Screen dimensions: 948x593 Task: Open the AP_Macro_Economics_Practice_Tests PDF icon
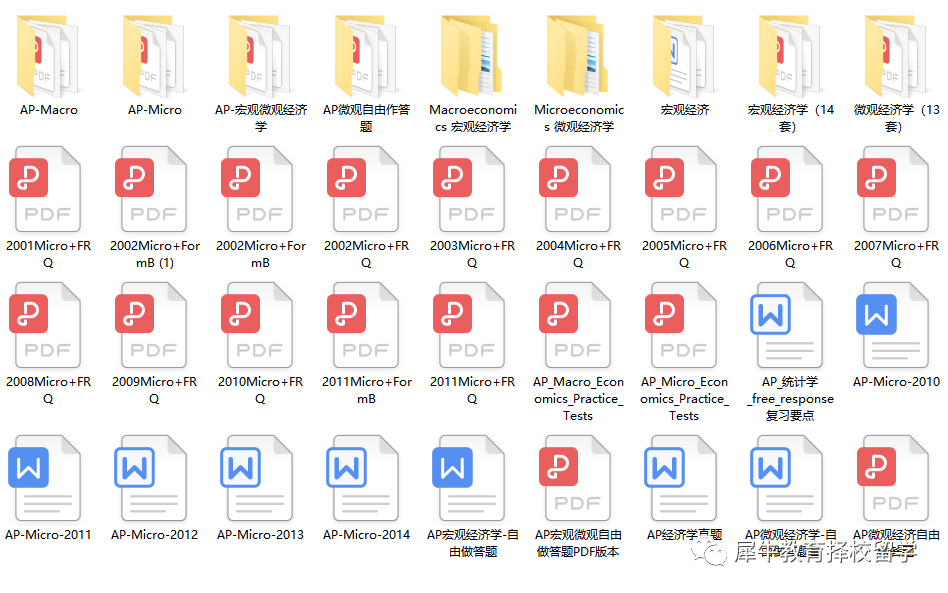pyautogui.click(x=575, y=325)
